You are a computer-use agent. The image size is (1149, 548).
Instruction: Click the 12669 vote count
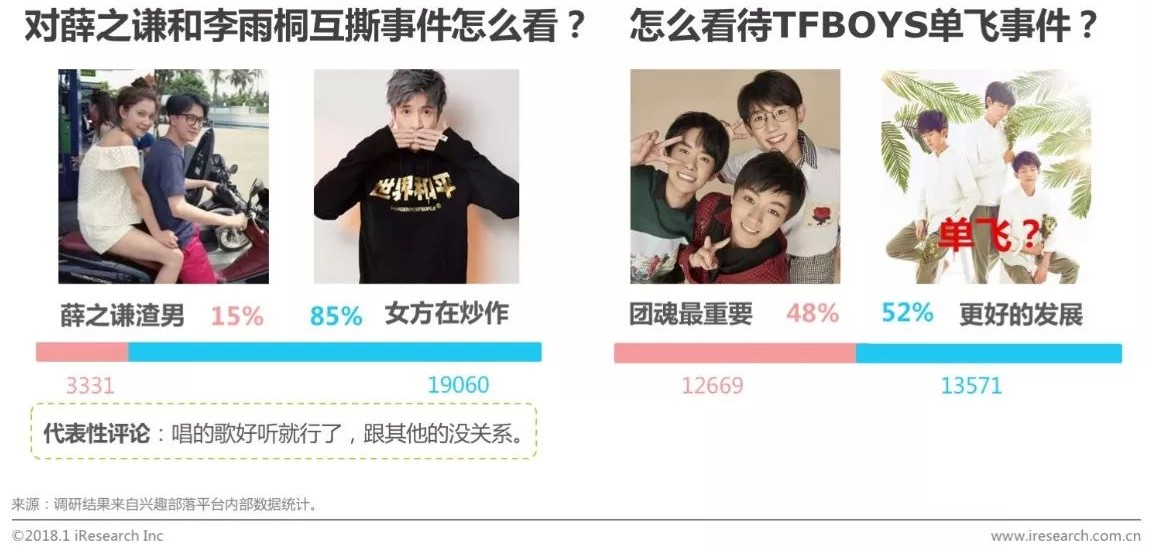pos(712,385)
